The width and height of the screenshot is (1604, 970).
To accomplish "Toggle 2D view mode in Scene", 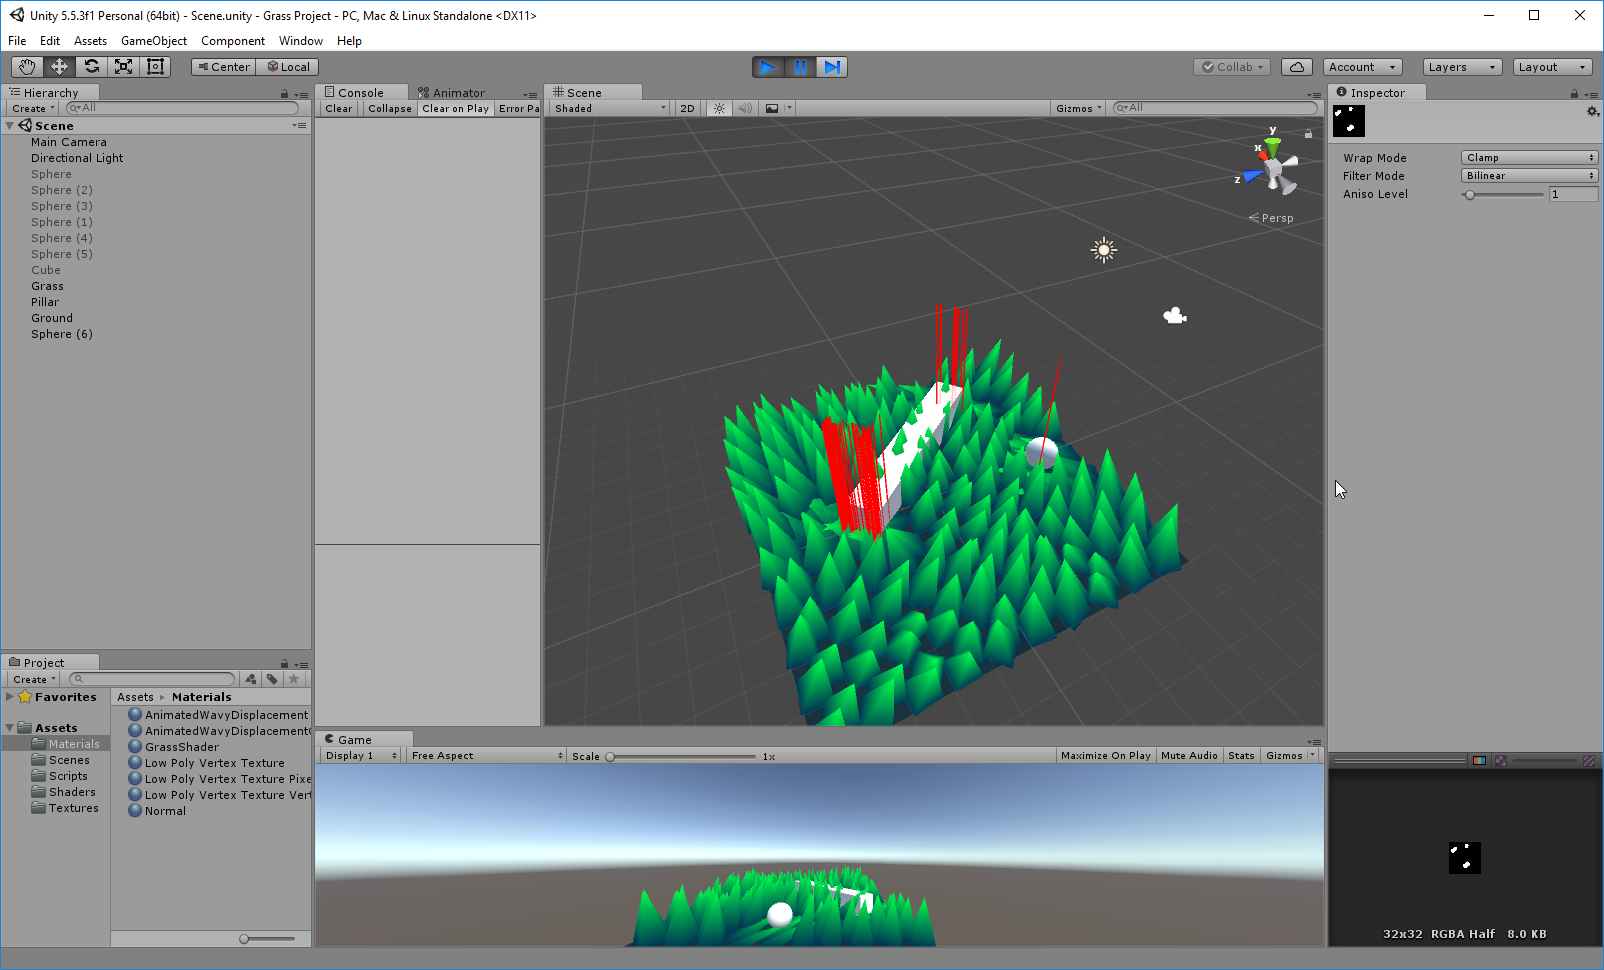I will [x=687, y=108].
